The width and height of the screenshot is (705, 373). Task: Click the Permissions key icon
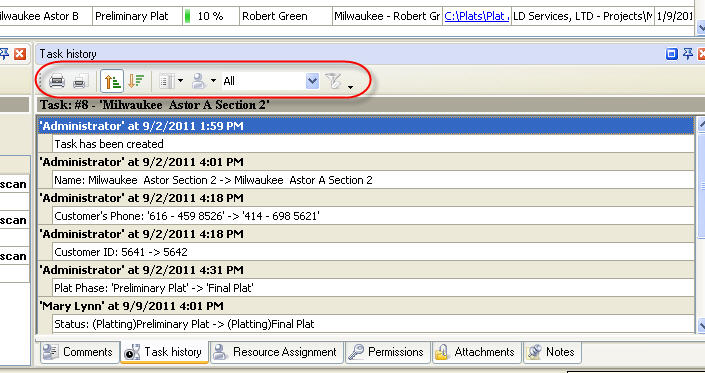click(356, 352)
